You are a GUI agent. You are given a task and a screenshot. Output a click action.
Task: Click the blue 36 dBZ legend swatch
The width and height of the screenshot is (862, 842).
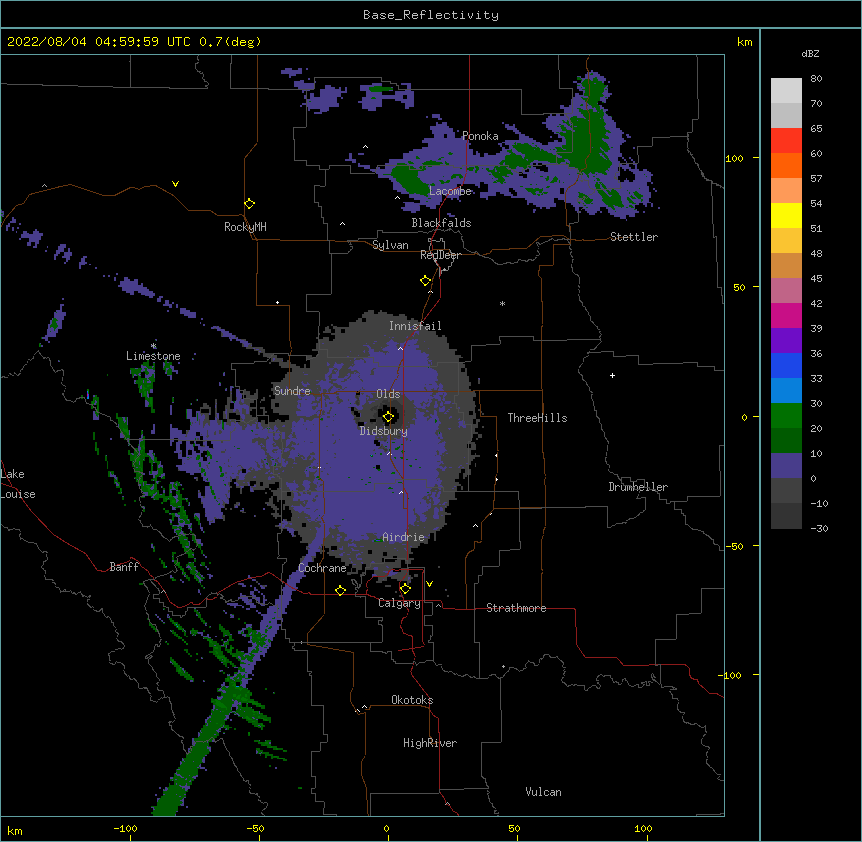coord(786,365)
